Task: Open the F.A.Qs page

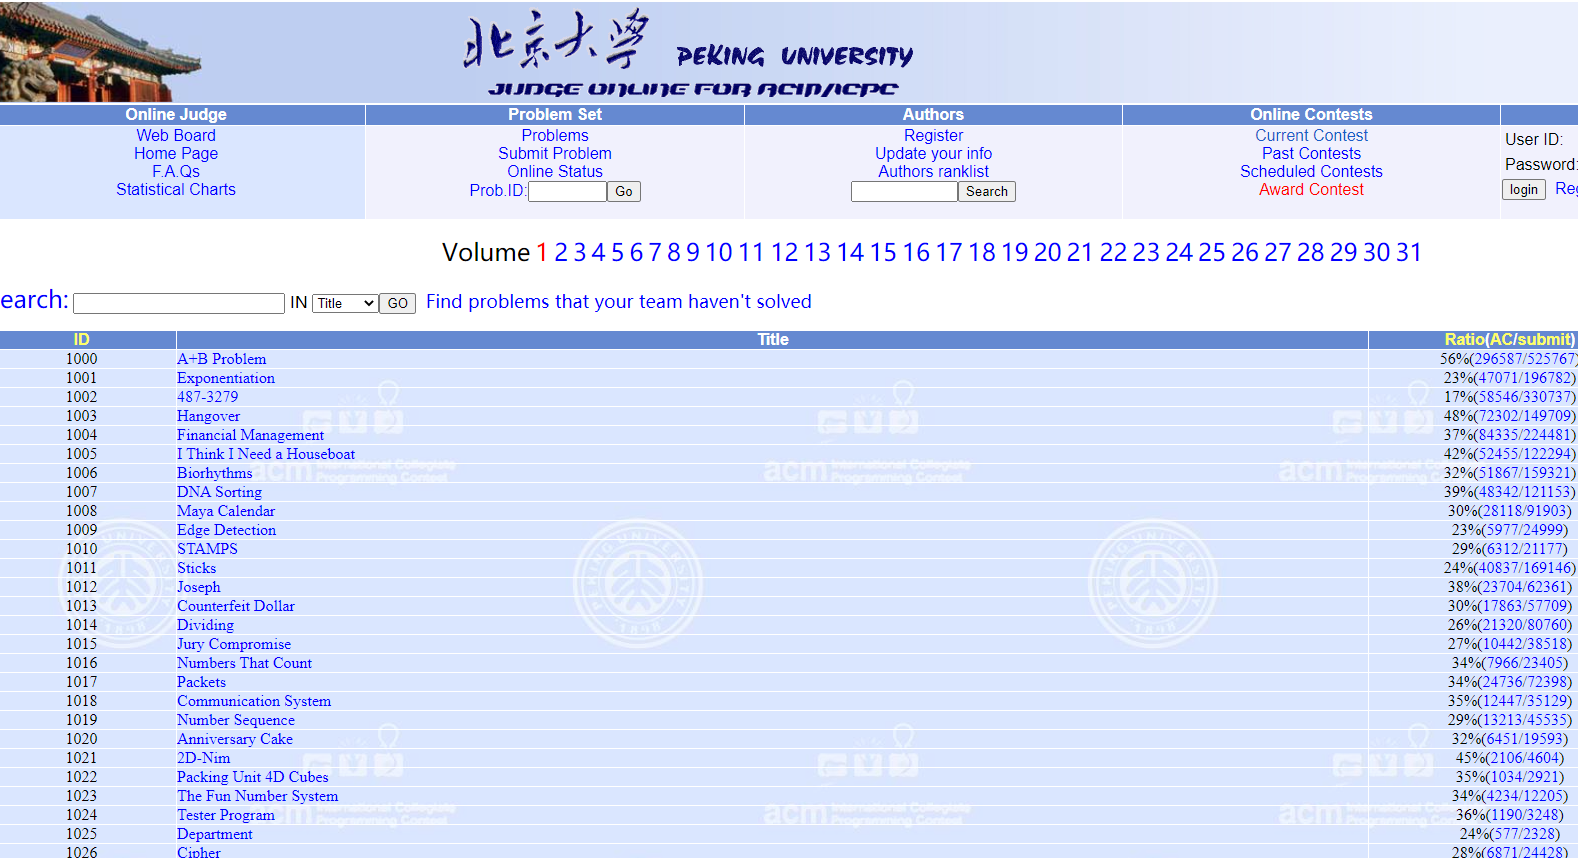Action: tap(176, 171)
